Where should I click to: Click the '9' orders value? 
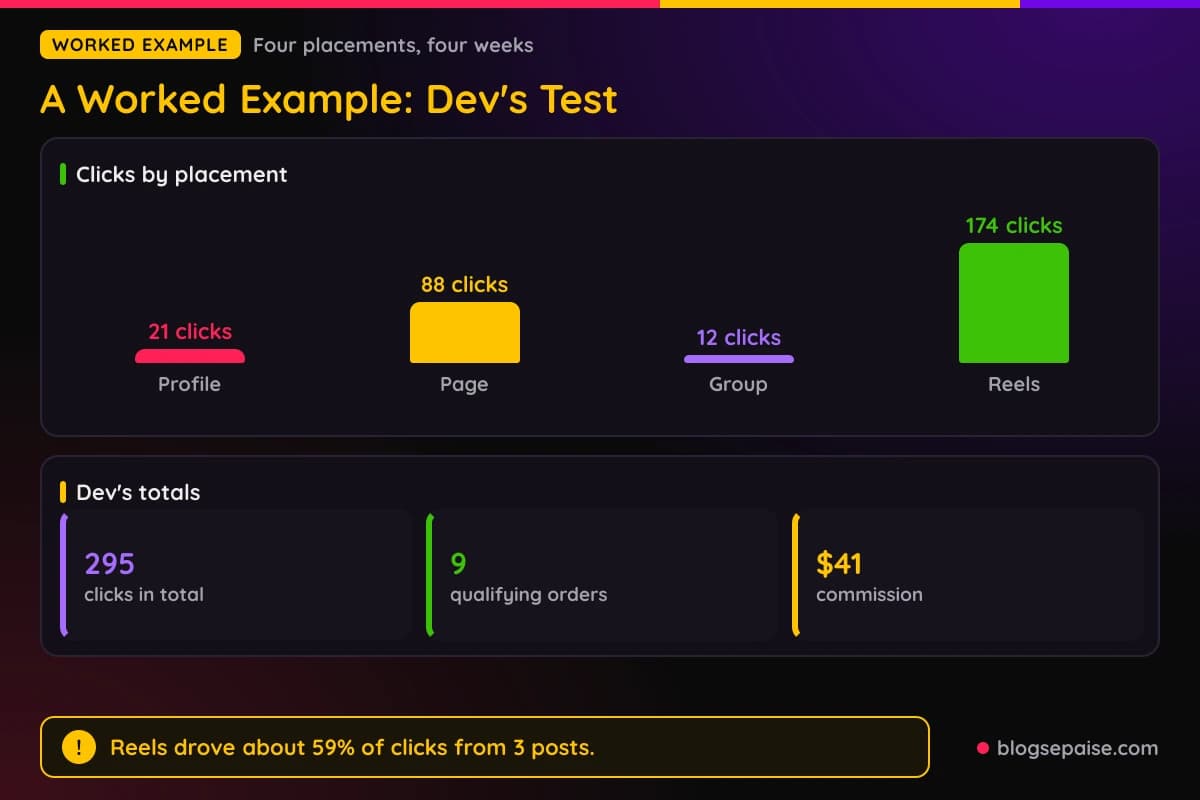458,564
